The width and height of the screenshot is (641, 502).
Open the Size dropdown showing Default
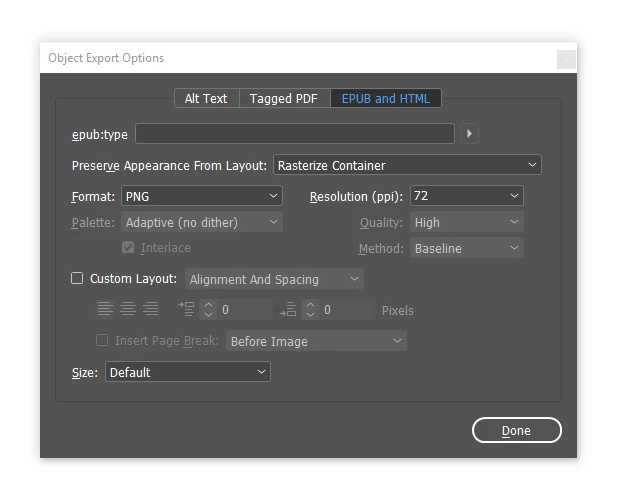point(188,372)
